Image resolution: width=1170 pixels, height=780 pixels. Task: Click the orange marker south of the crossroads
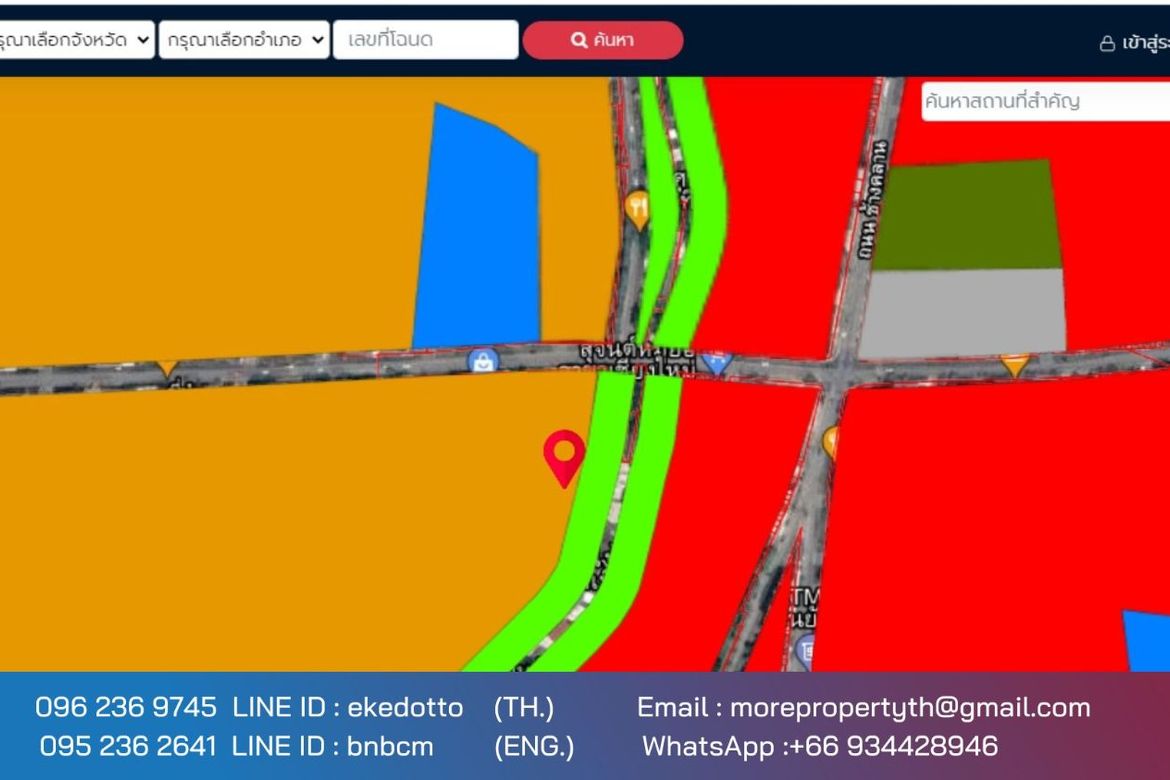tap(831, 441)
